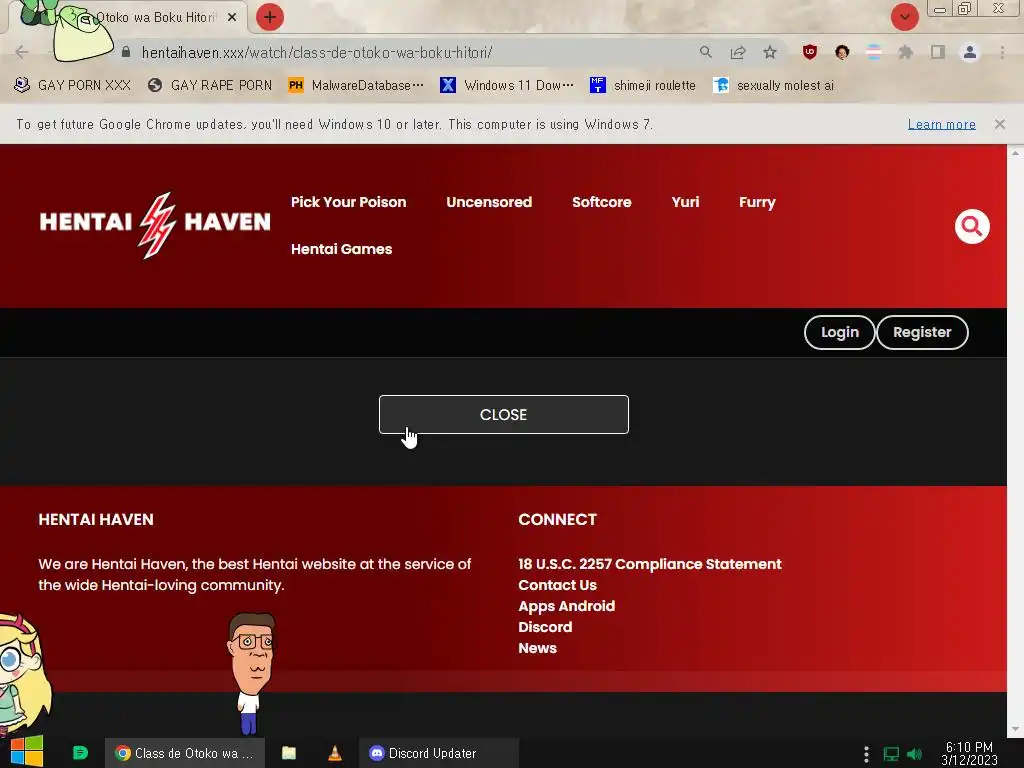Image resolution: width=1024 pixels, height=768 pixels.
Task: Click the taskbar clock 6:10 PM
Action: pyautogui.click(x=969, y=753)
